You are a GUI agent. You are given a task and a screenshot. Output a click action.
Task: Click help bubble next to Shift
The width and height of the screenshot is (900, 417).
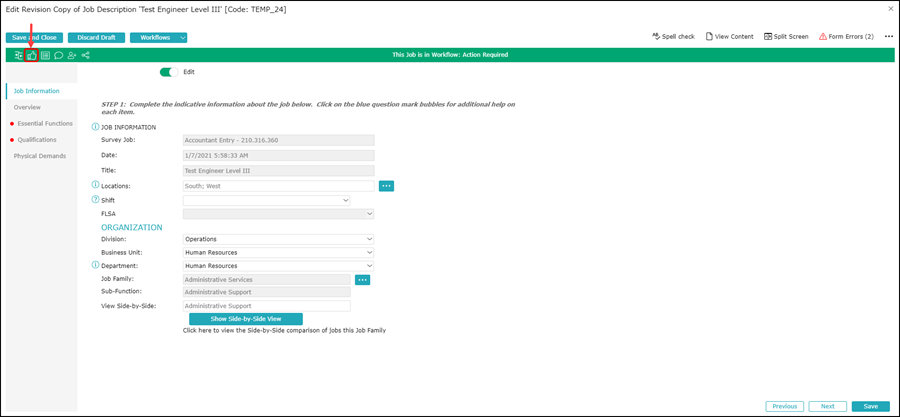(x=96, y=200)
